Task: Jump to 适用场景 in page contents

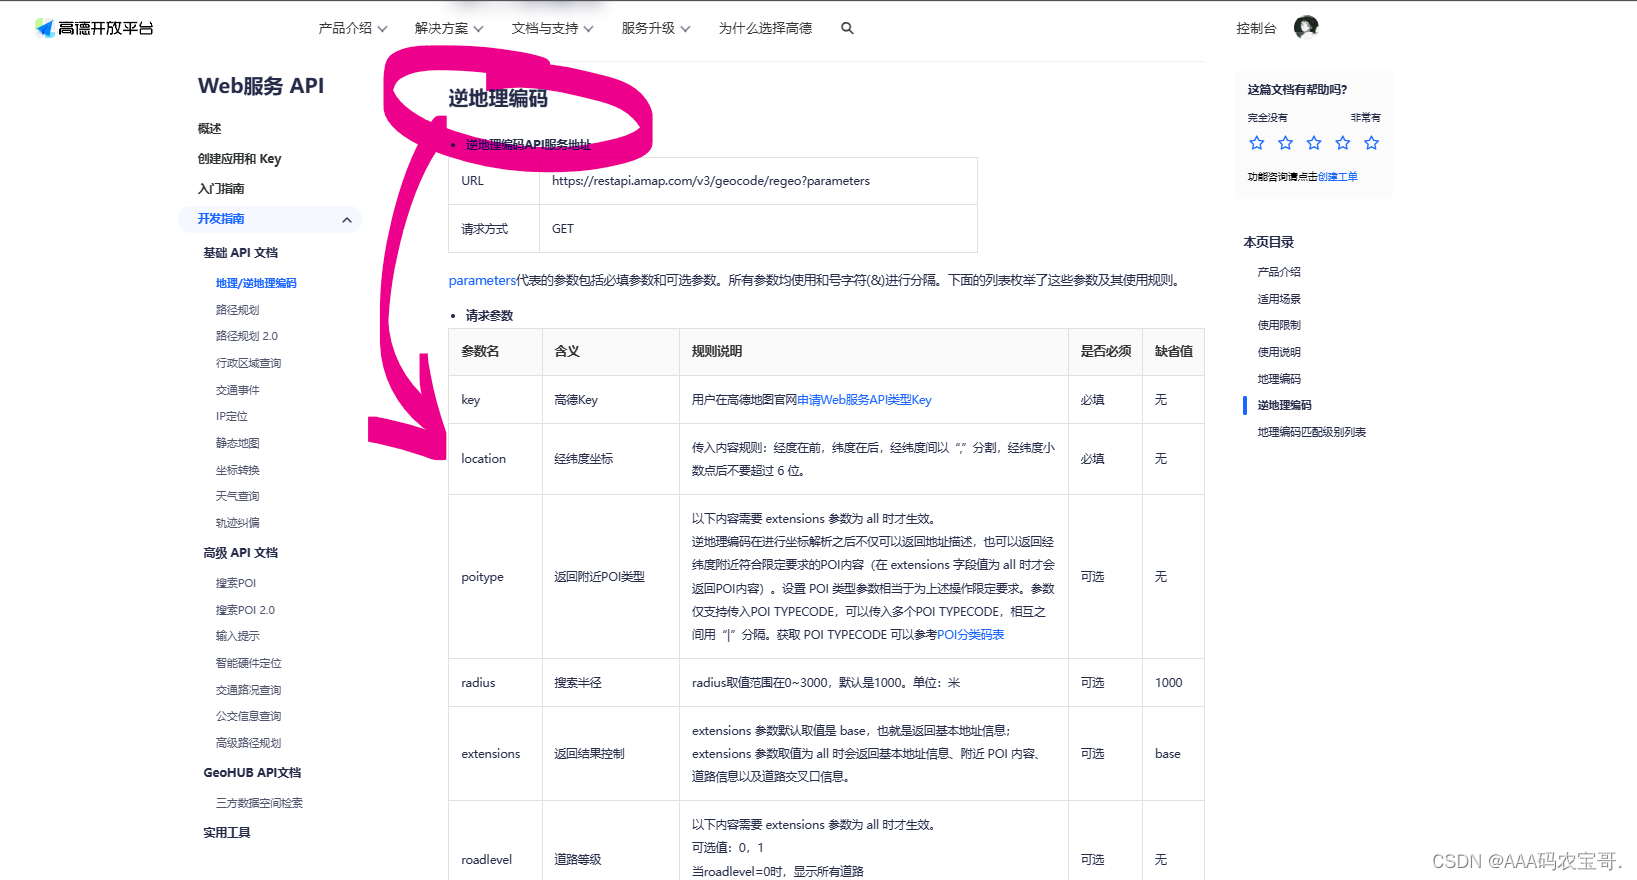Action: [1279, 299]
